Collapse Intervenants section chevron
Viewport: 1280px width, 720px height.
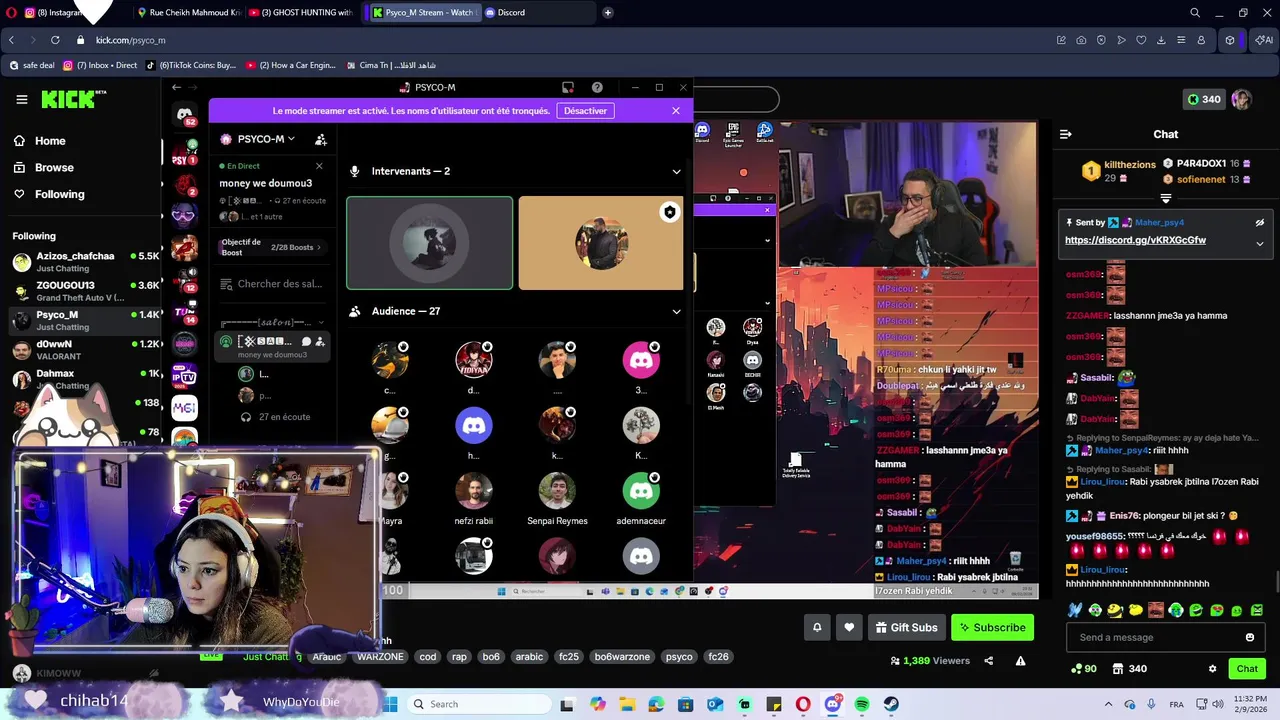click(x=676, y=171)
